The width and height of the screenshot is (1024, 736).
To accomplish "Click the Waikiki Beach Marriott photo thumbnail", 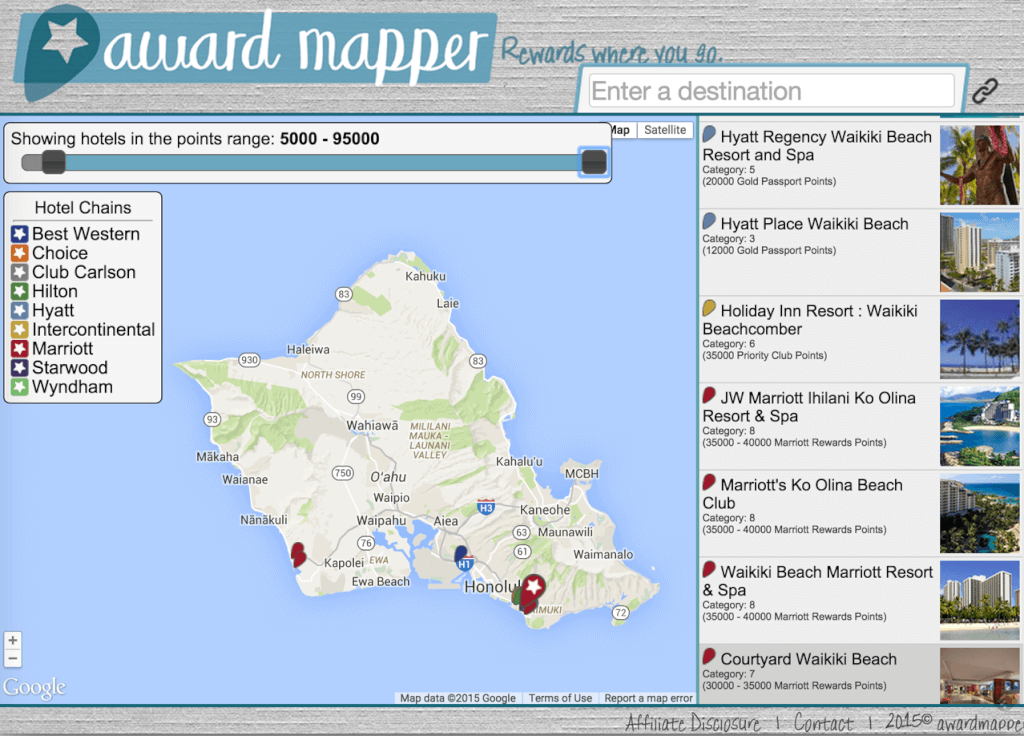I will coord(979,600).
